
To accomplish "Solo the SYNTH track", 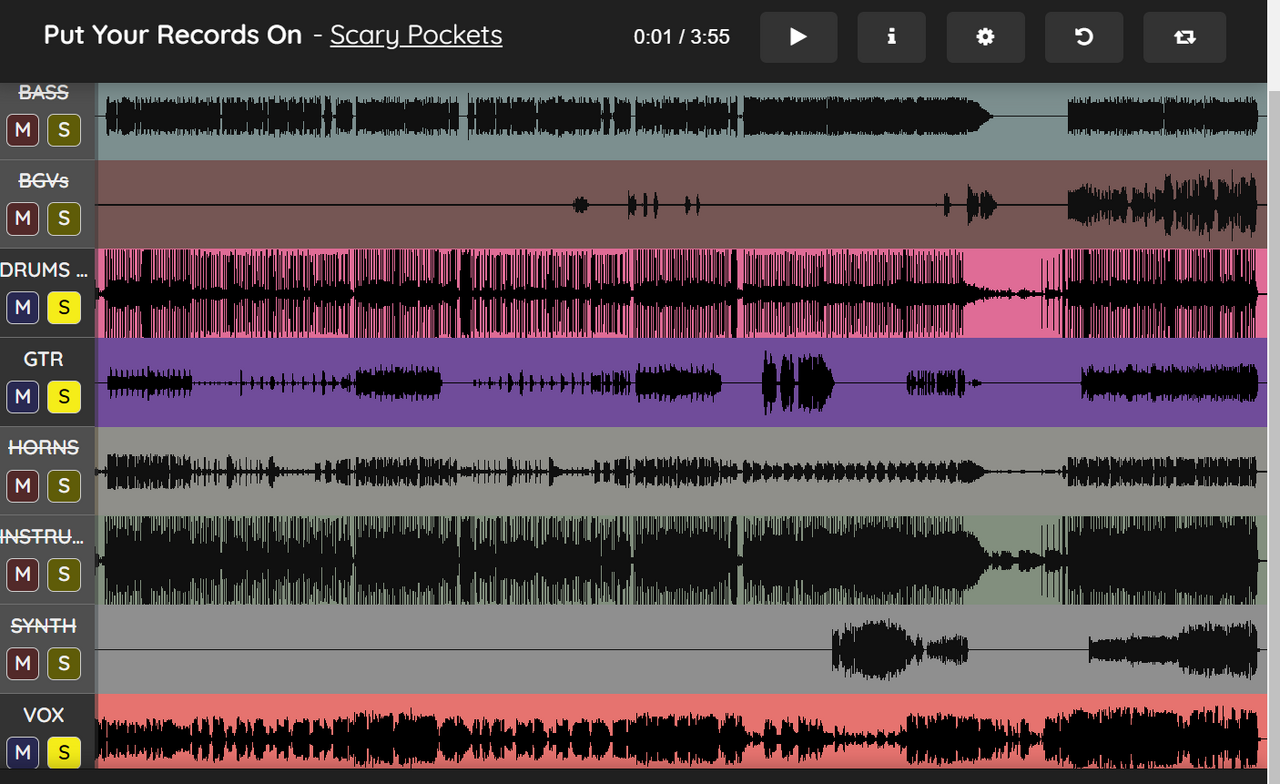I will pyautogui.click(x=64, y=663).
